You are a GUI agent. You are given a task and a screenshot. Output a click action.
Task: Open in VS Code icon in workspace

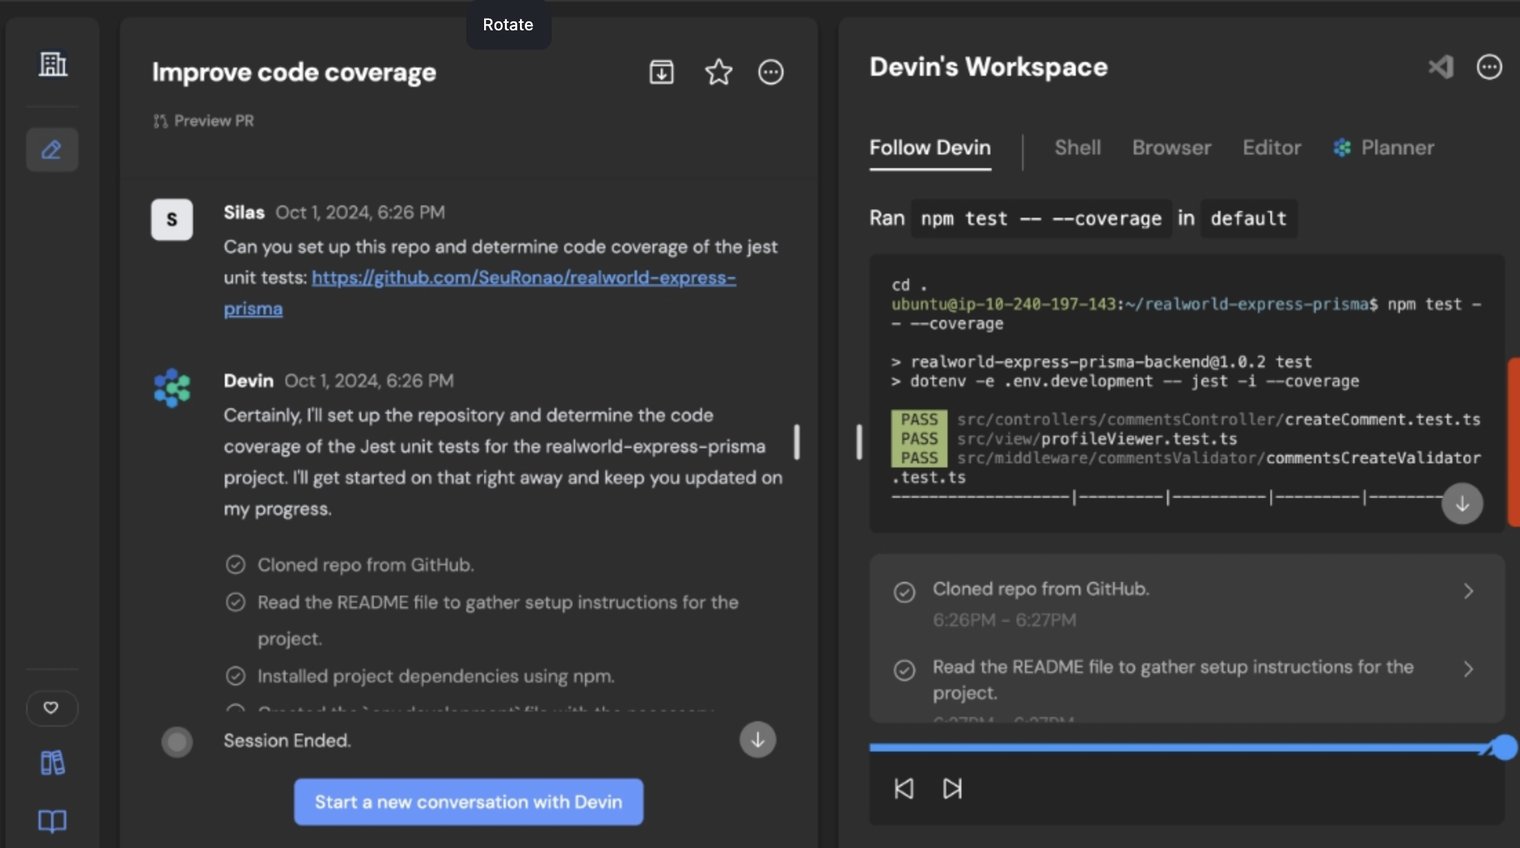coord(1441,67)
